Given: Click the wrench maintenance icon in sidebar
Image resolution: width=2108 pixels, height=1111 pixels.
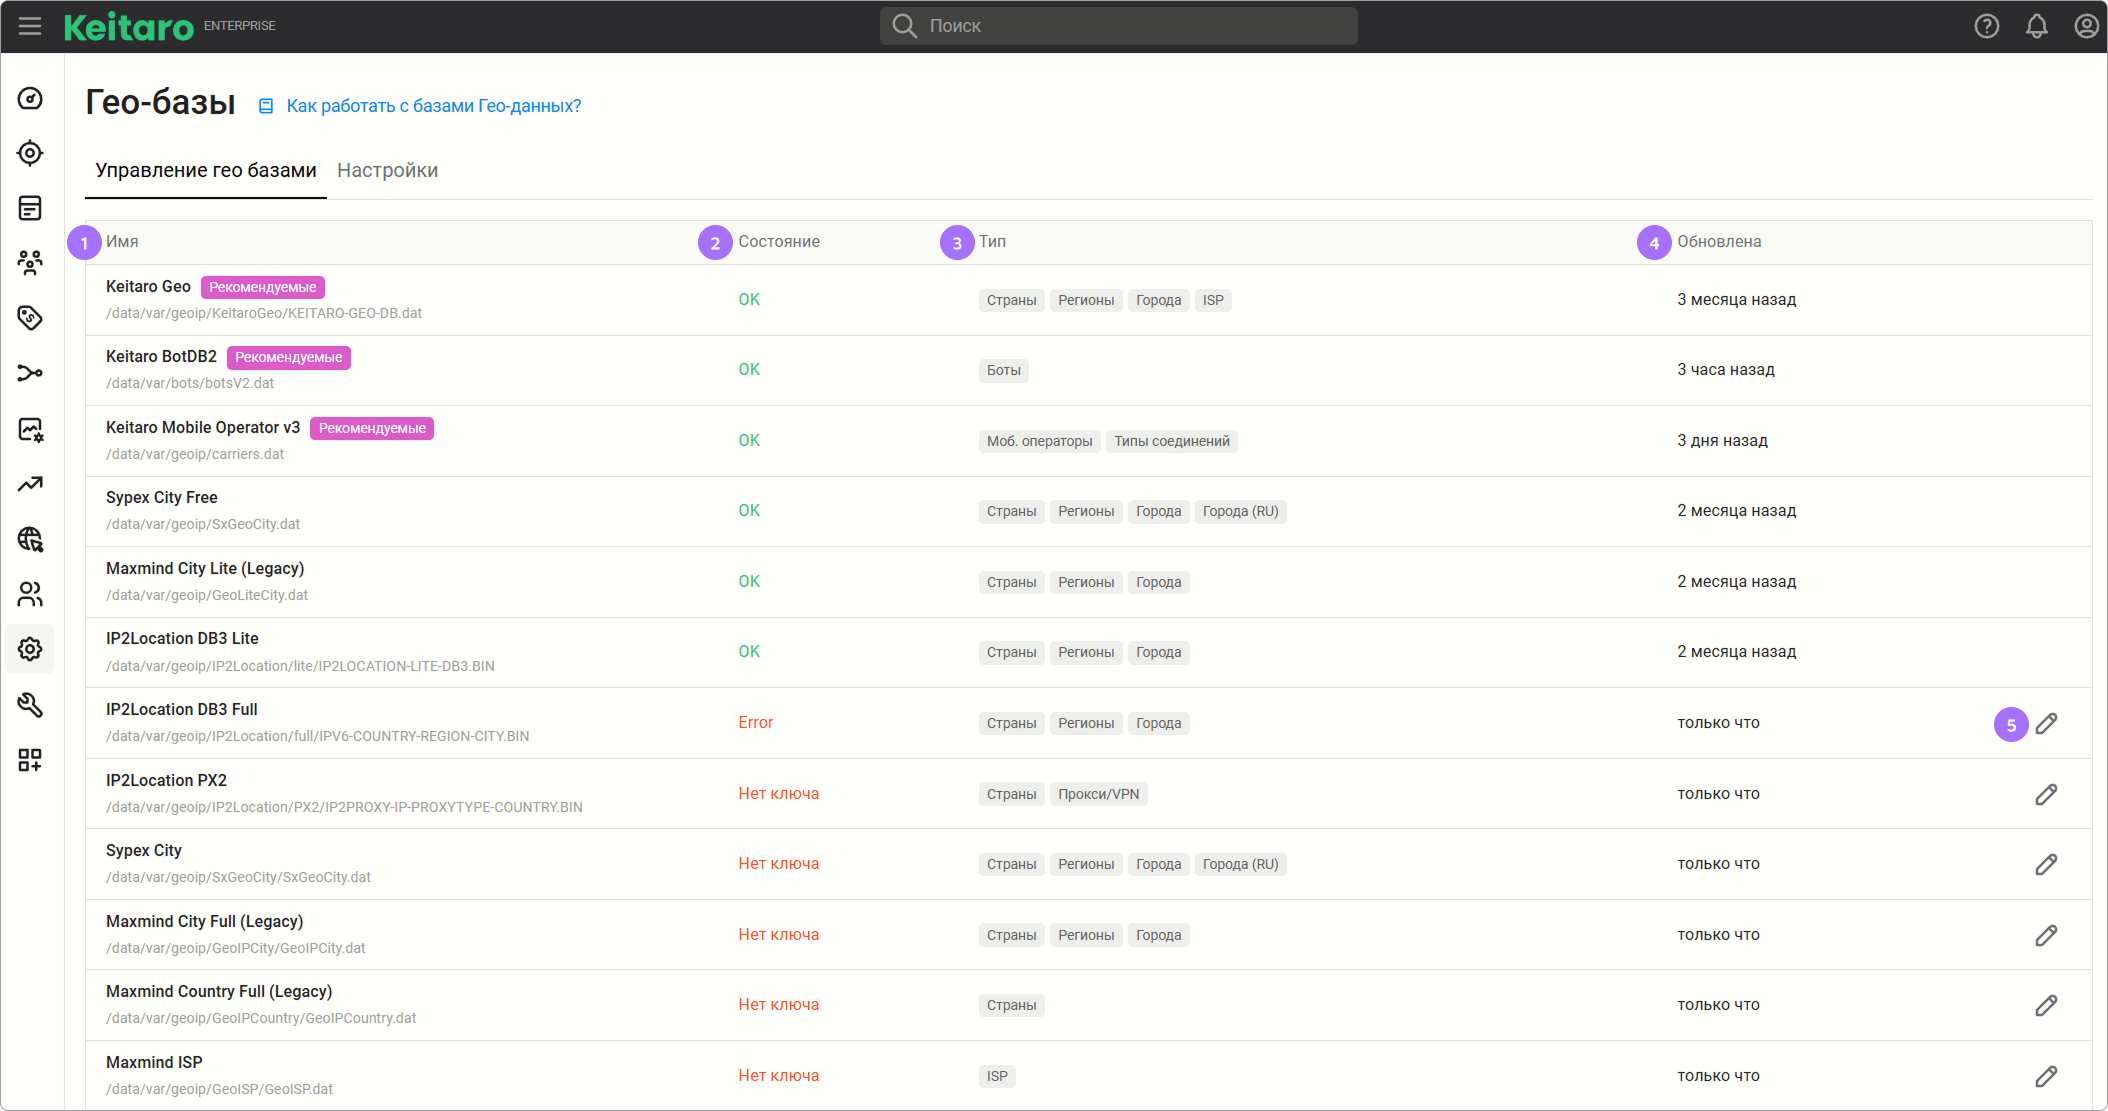Looking at the screenshot, I should coord(30,705).
